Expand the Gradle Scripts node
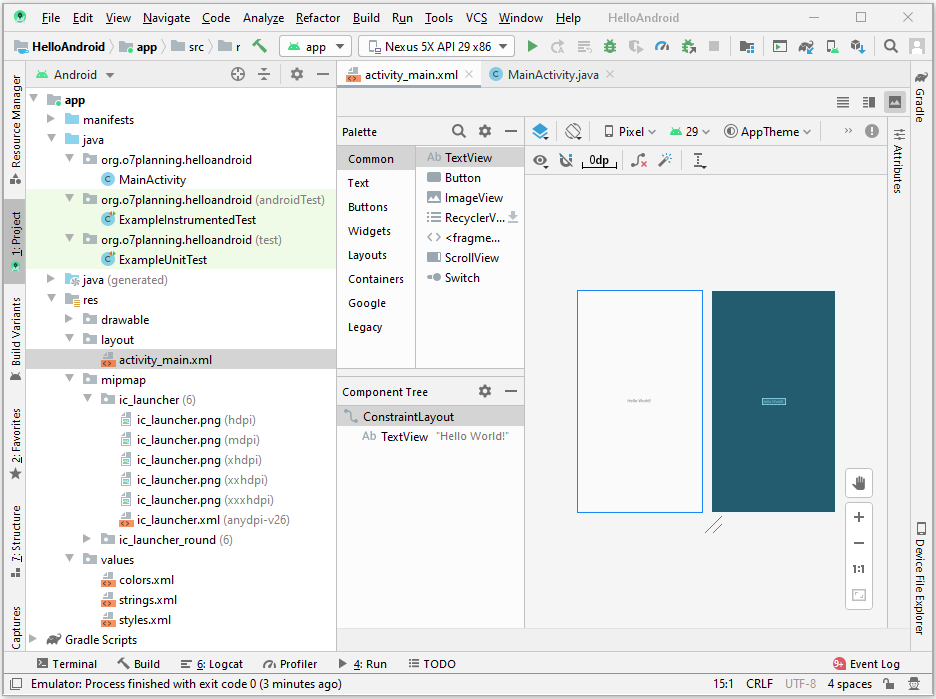This screenshot has width=936, height=699. pyautogui.click(x=33, y=639)
